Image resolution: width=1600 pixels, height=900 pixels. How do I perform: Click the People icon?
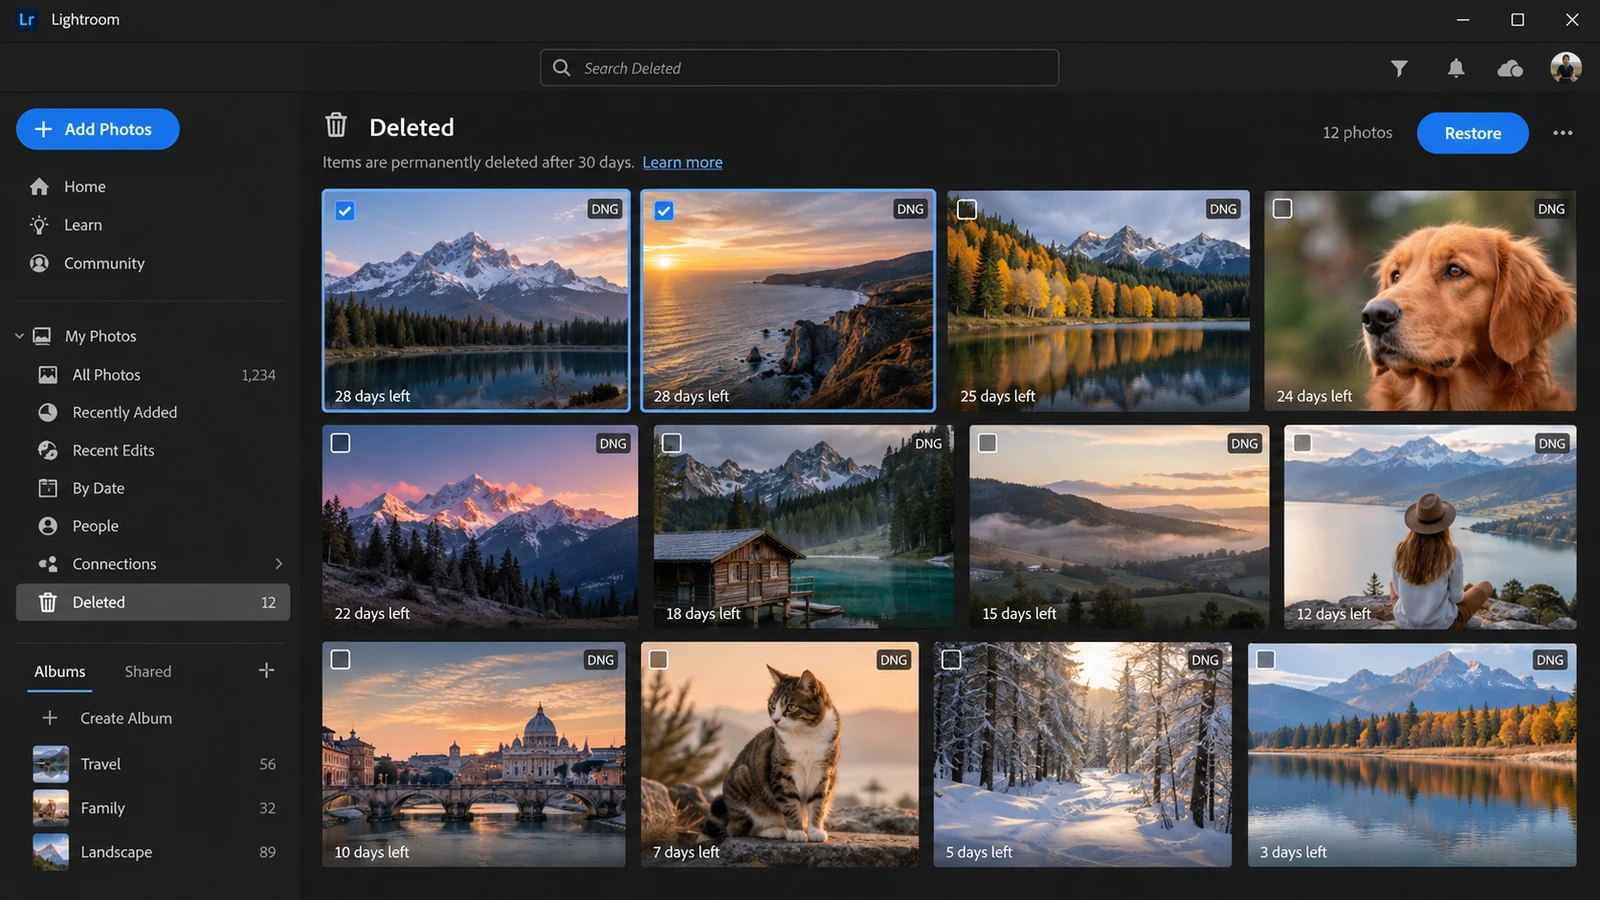click(47, 526)
